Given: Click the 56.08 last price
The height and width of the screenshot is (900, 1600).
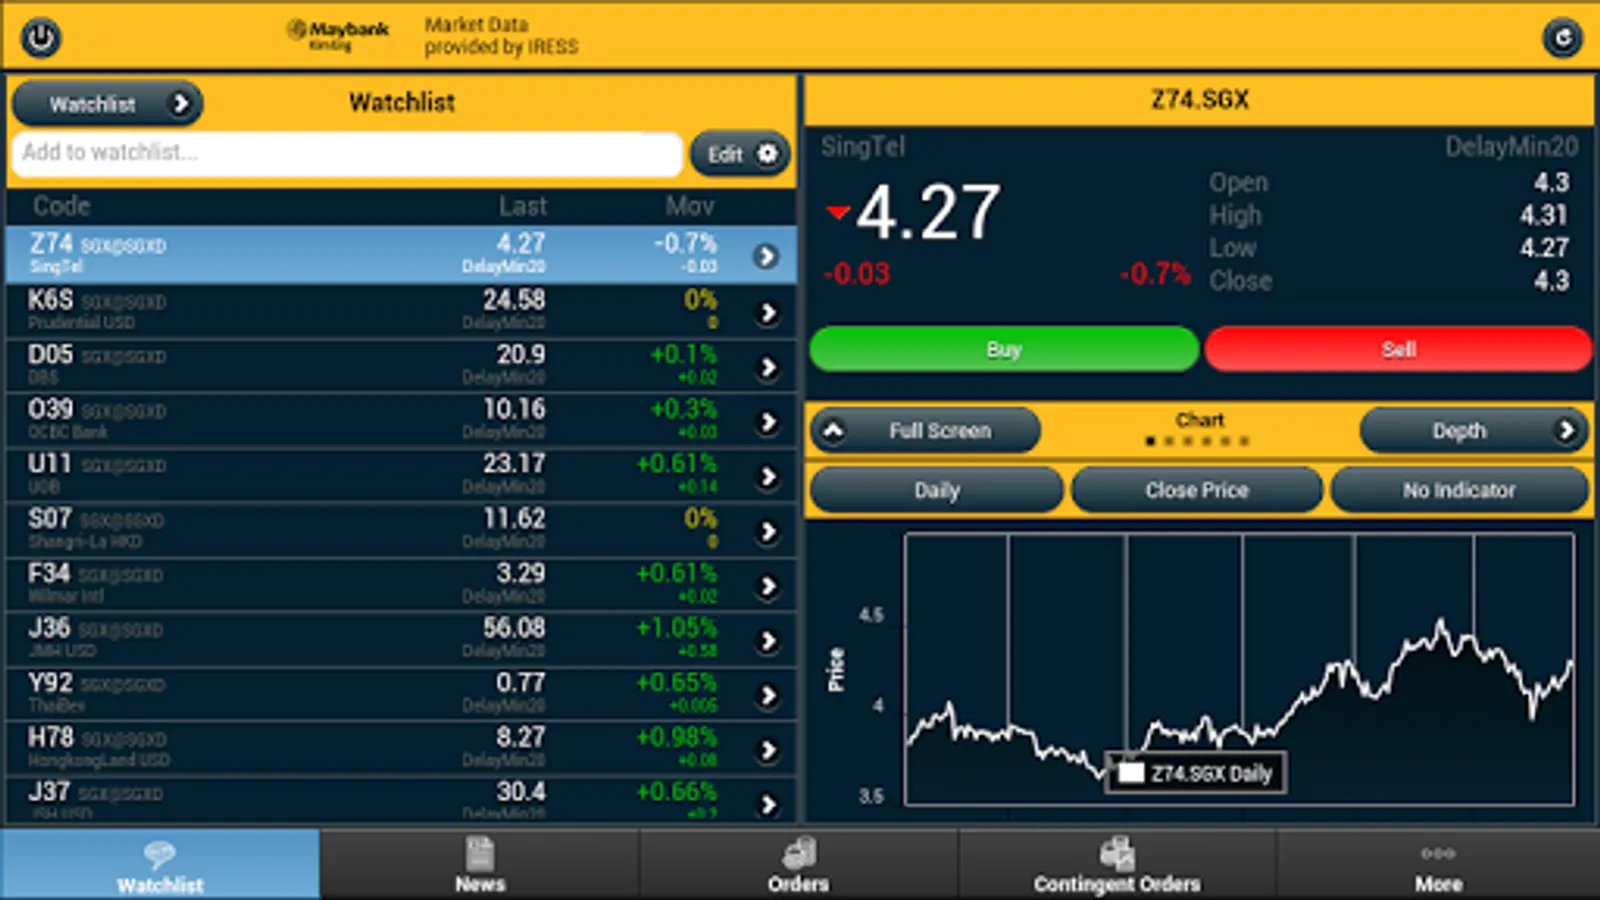Looking at the screenshot, I should tap(514, 628).
